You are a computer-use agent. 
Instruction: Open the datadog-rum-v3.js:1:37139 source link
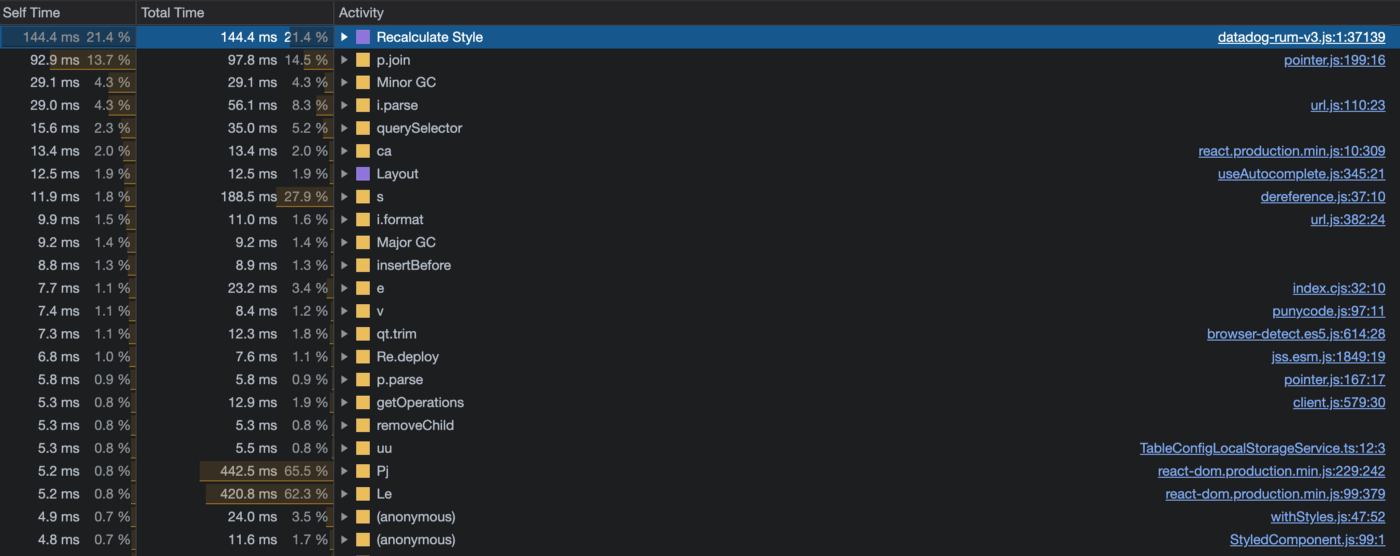(1301, 37)
